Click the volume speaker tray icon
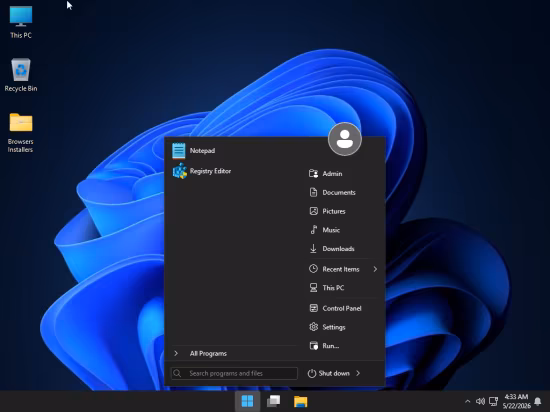 [x=480, y=401]
